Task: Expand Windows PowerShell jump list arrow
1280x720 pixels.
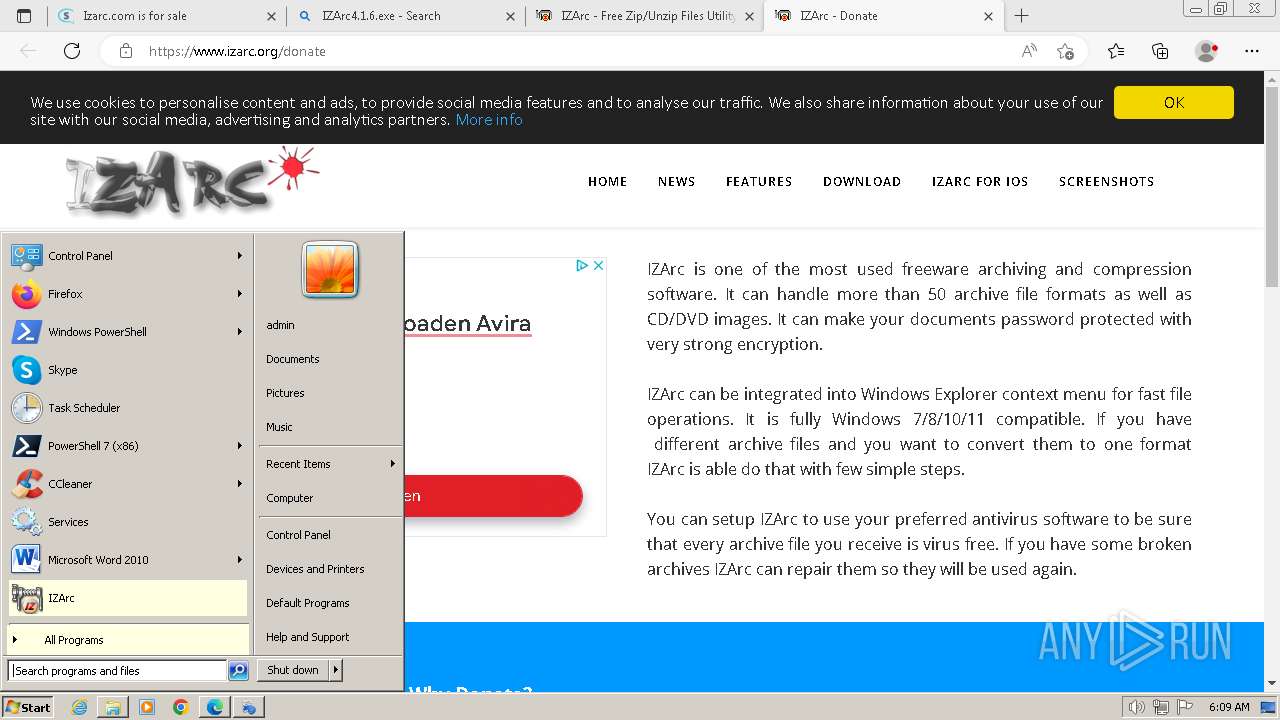Action: pyautogui.click(x=240, y=332)
